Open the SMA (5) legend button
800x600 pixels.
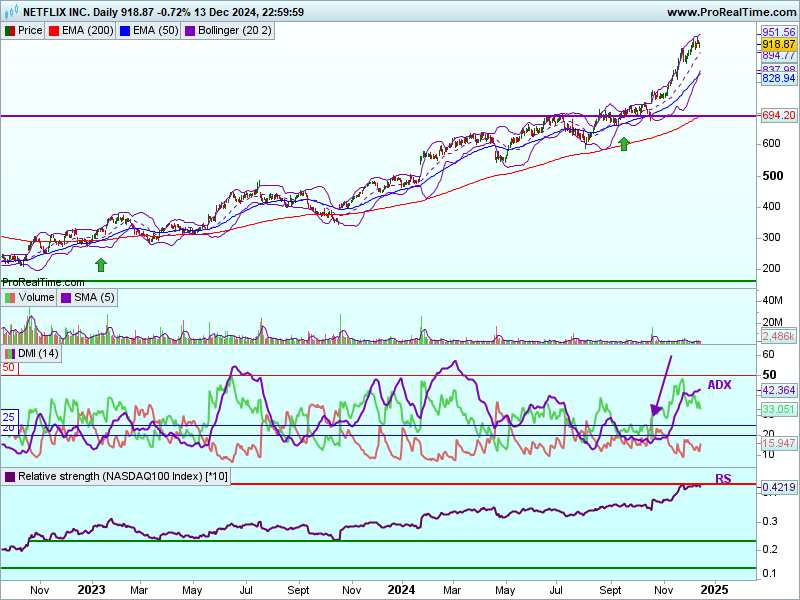87,297
